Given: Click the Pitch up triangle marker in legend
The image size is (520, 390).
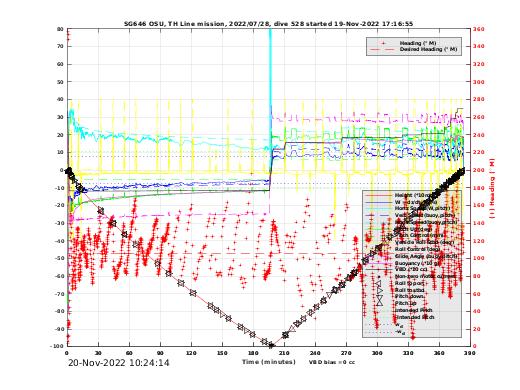Looking at the screenshot, I should tap(379, 303).
